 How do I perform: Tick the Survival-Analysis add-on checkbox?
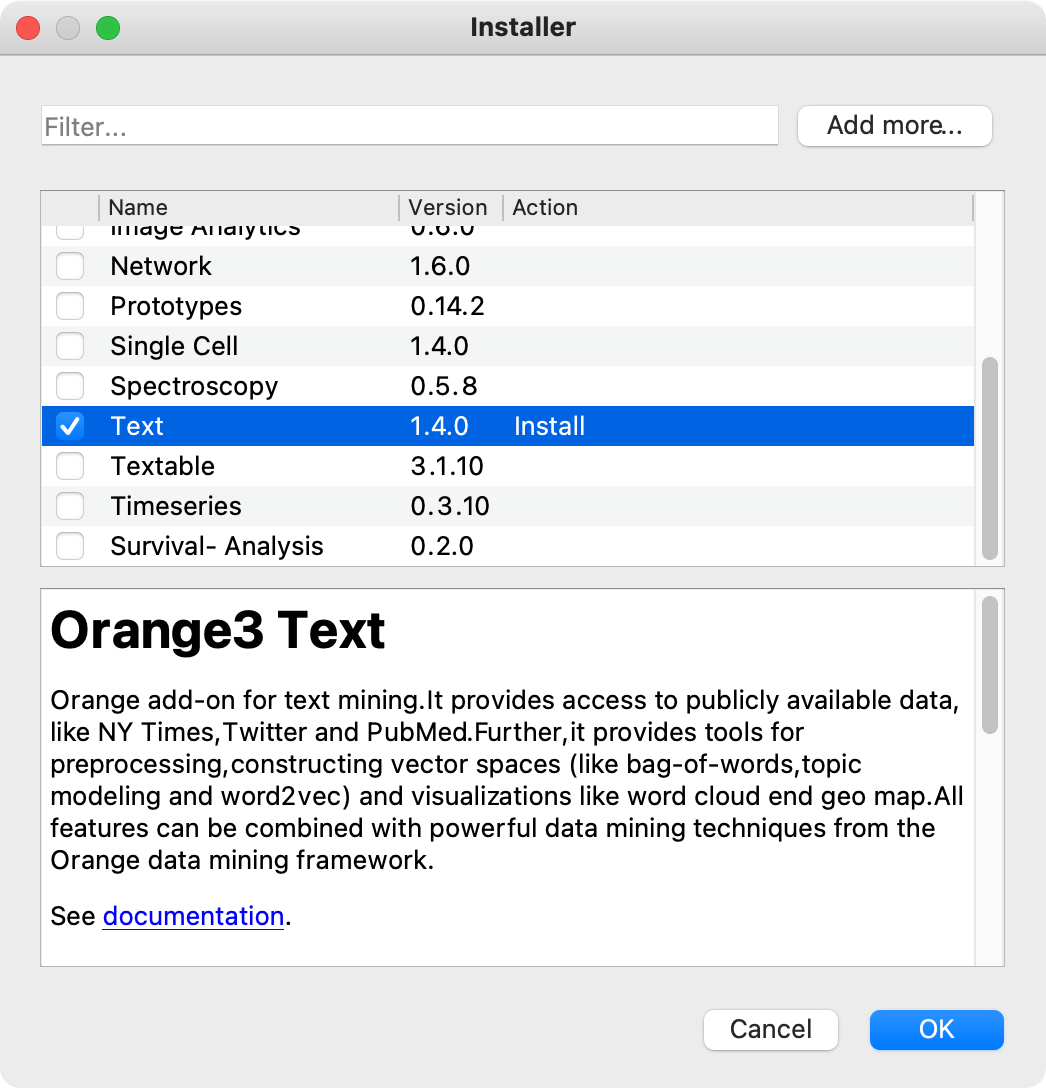(70, 546)
